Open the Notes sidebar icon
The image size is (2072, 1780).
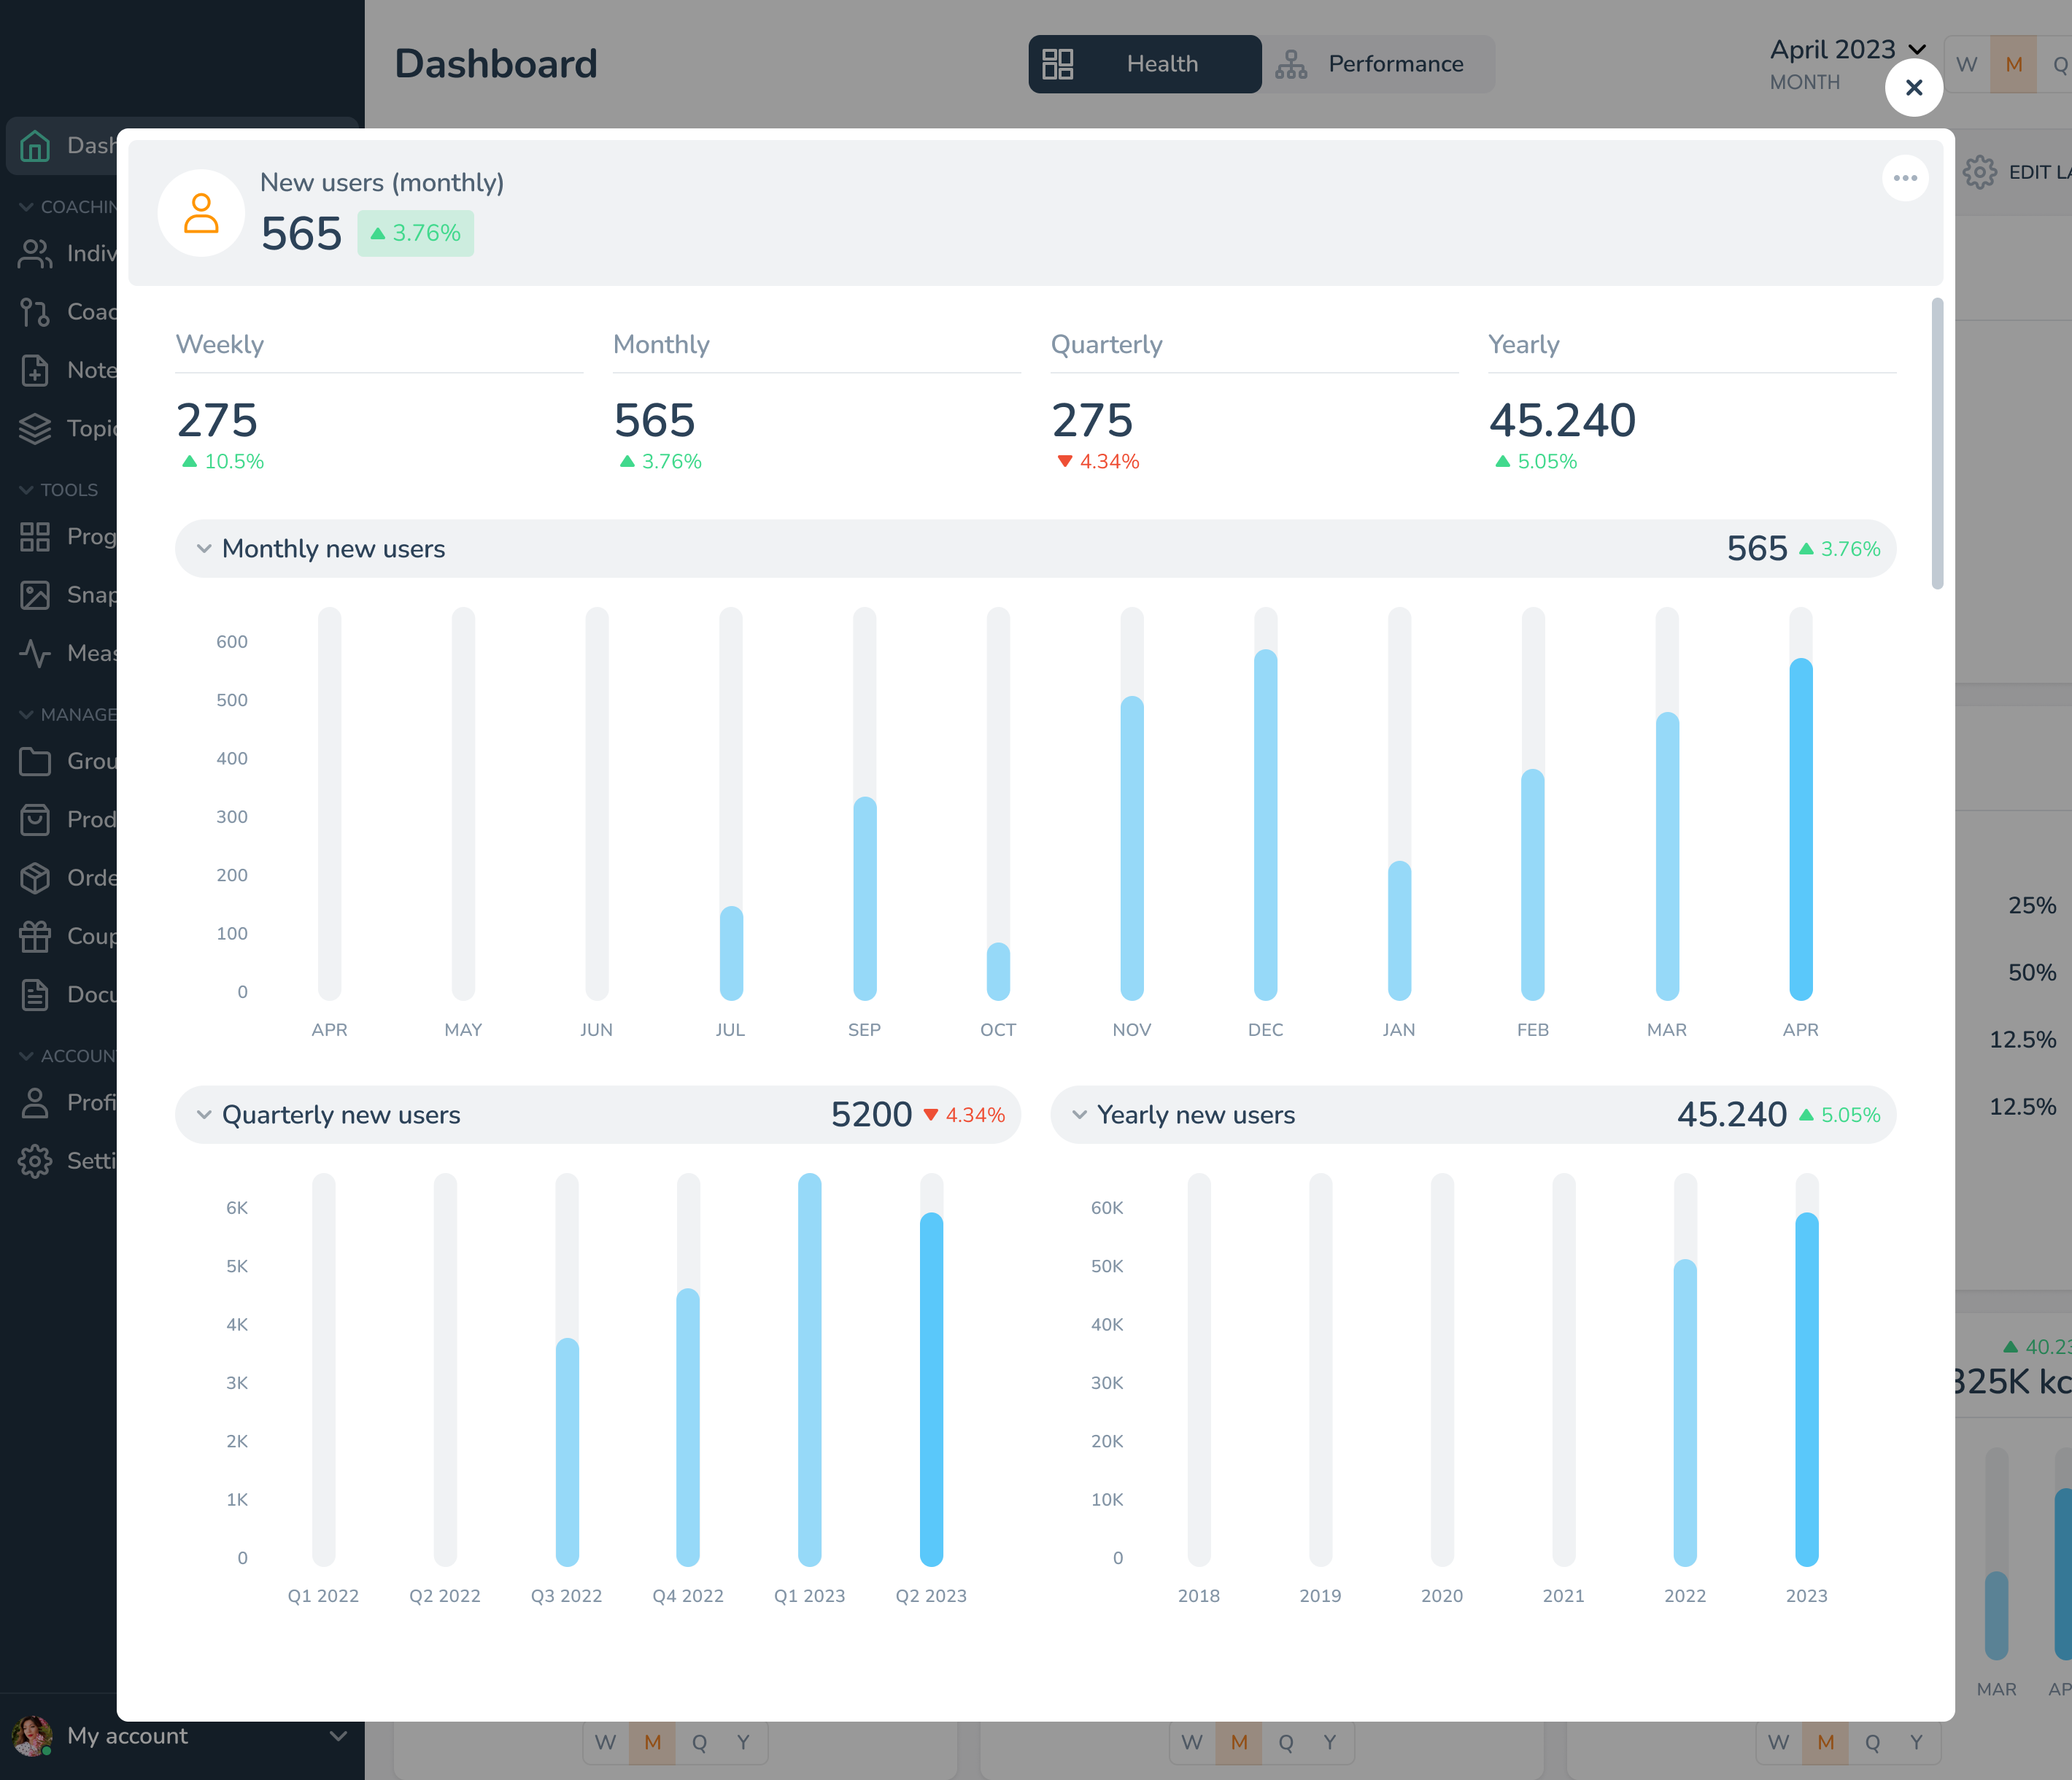(x=35, y=370)
